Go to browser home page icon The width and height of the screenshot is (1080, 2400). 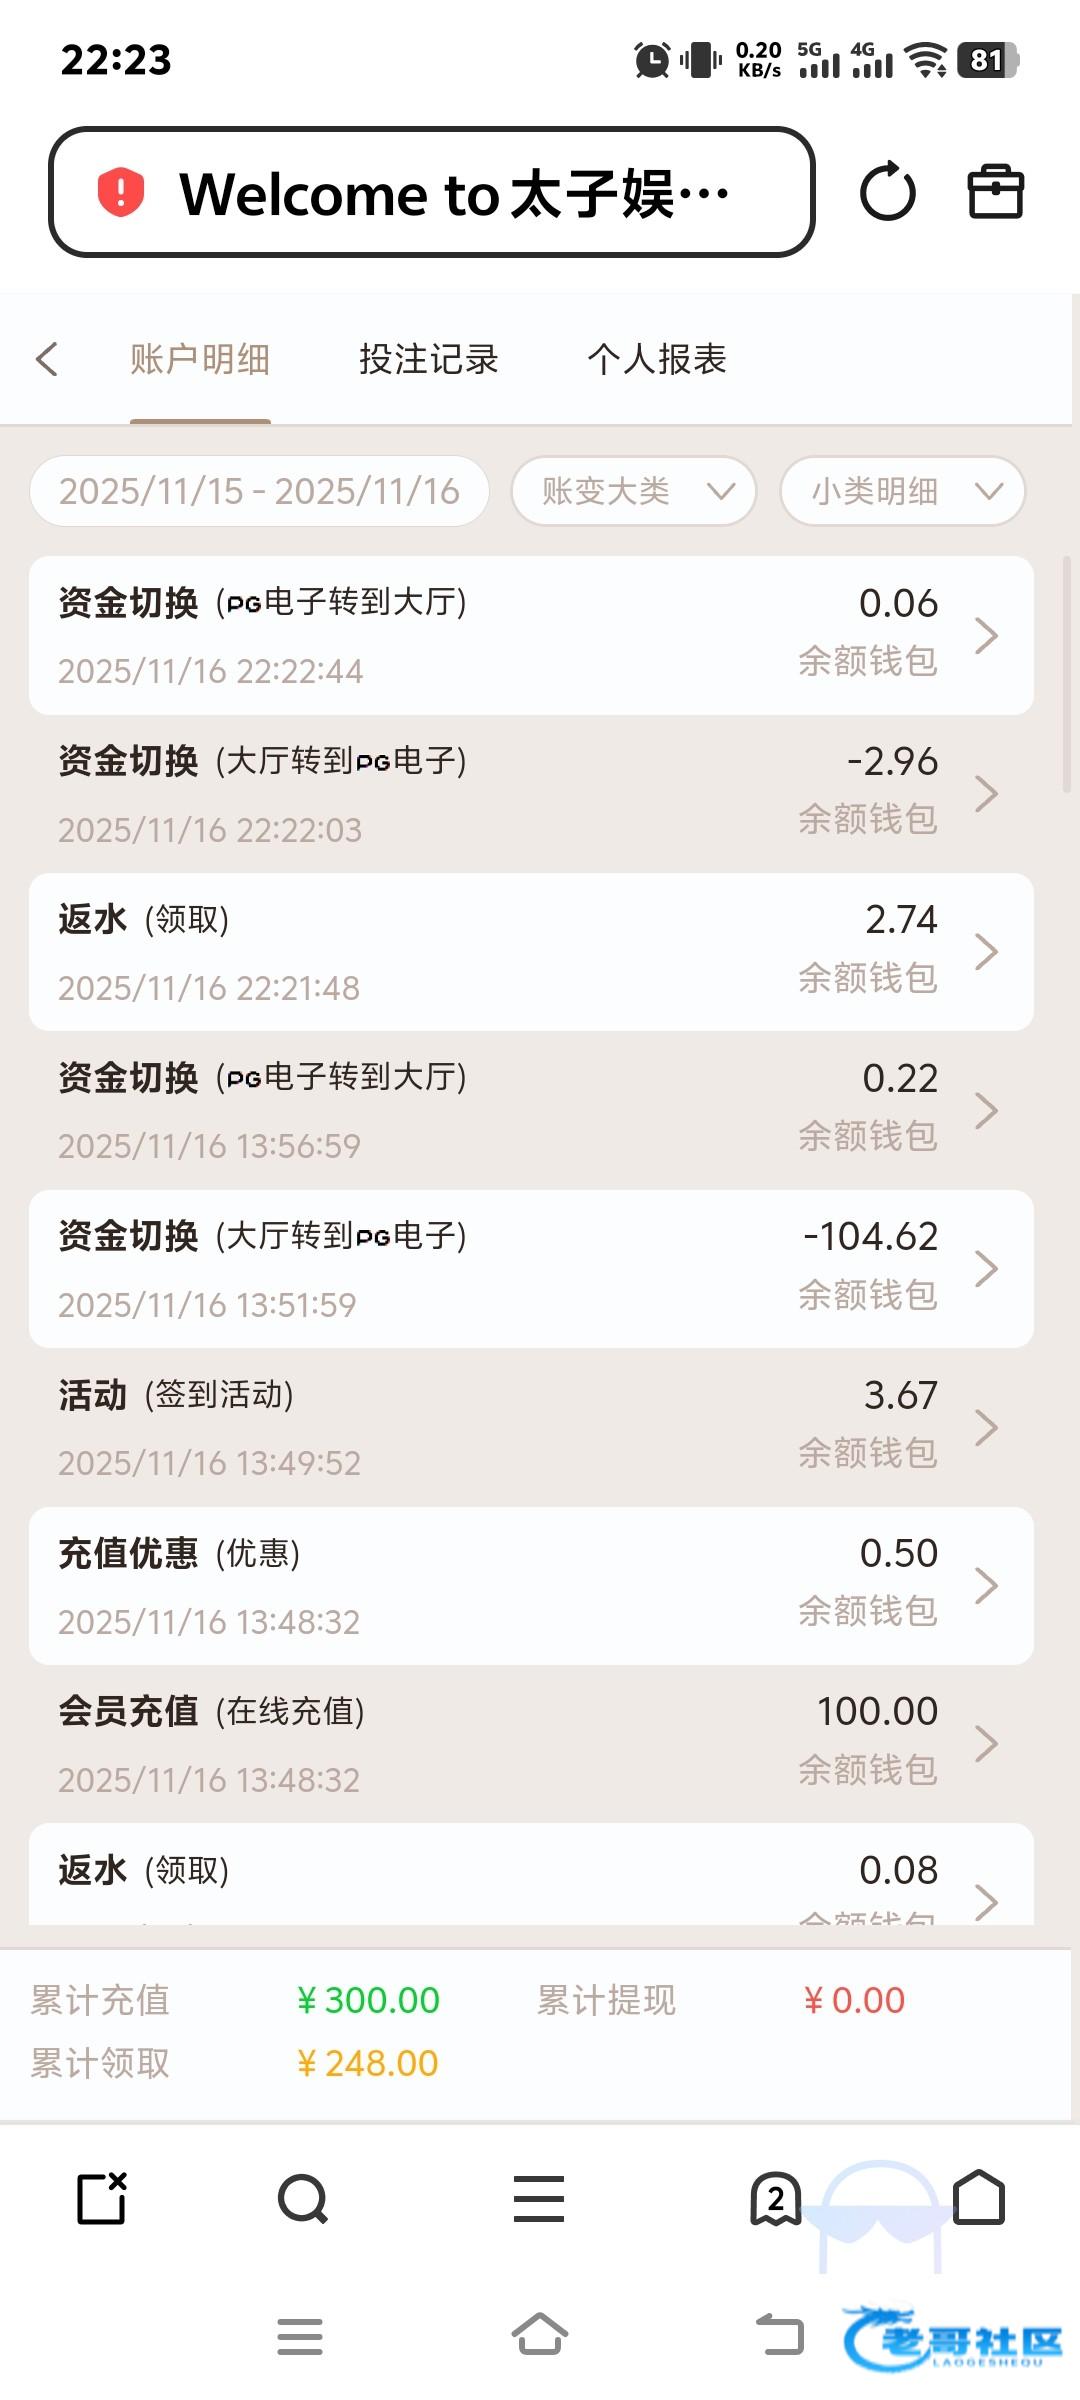(x=979, y=2197)
